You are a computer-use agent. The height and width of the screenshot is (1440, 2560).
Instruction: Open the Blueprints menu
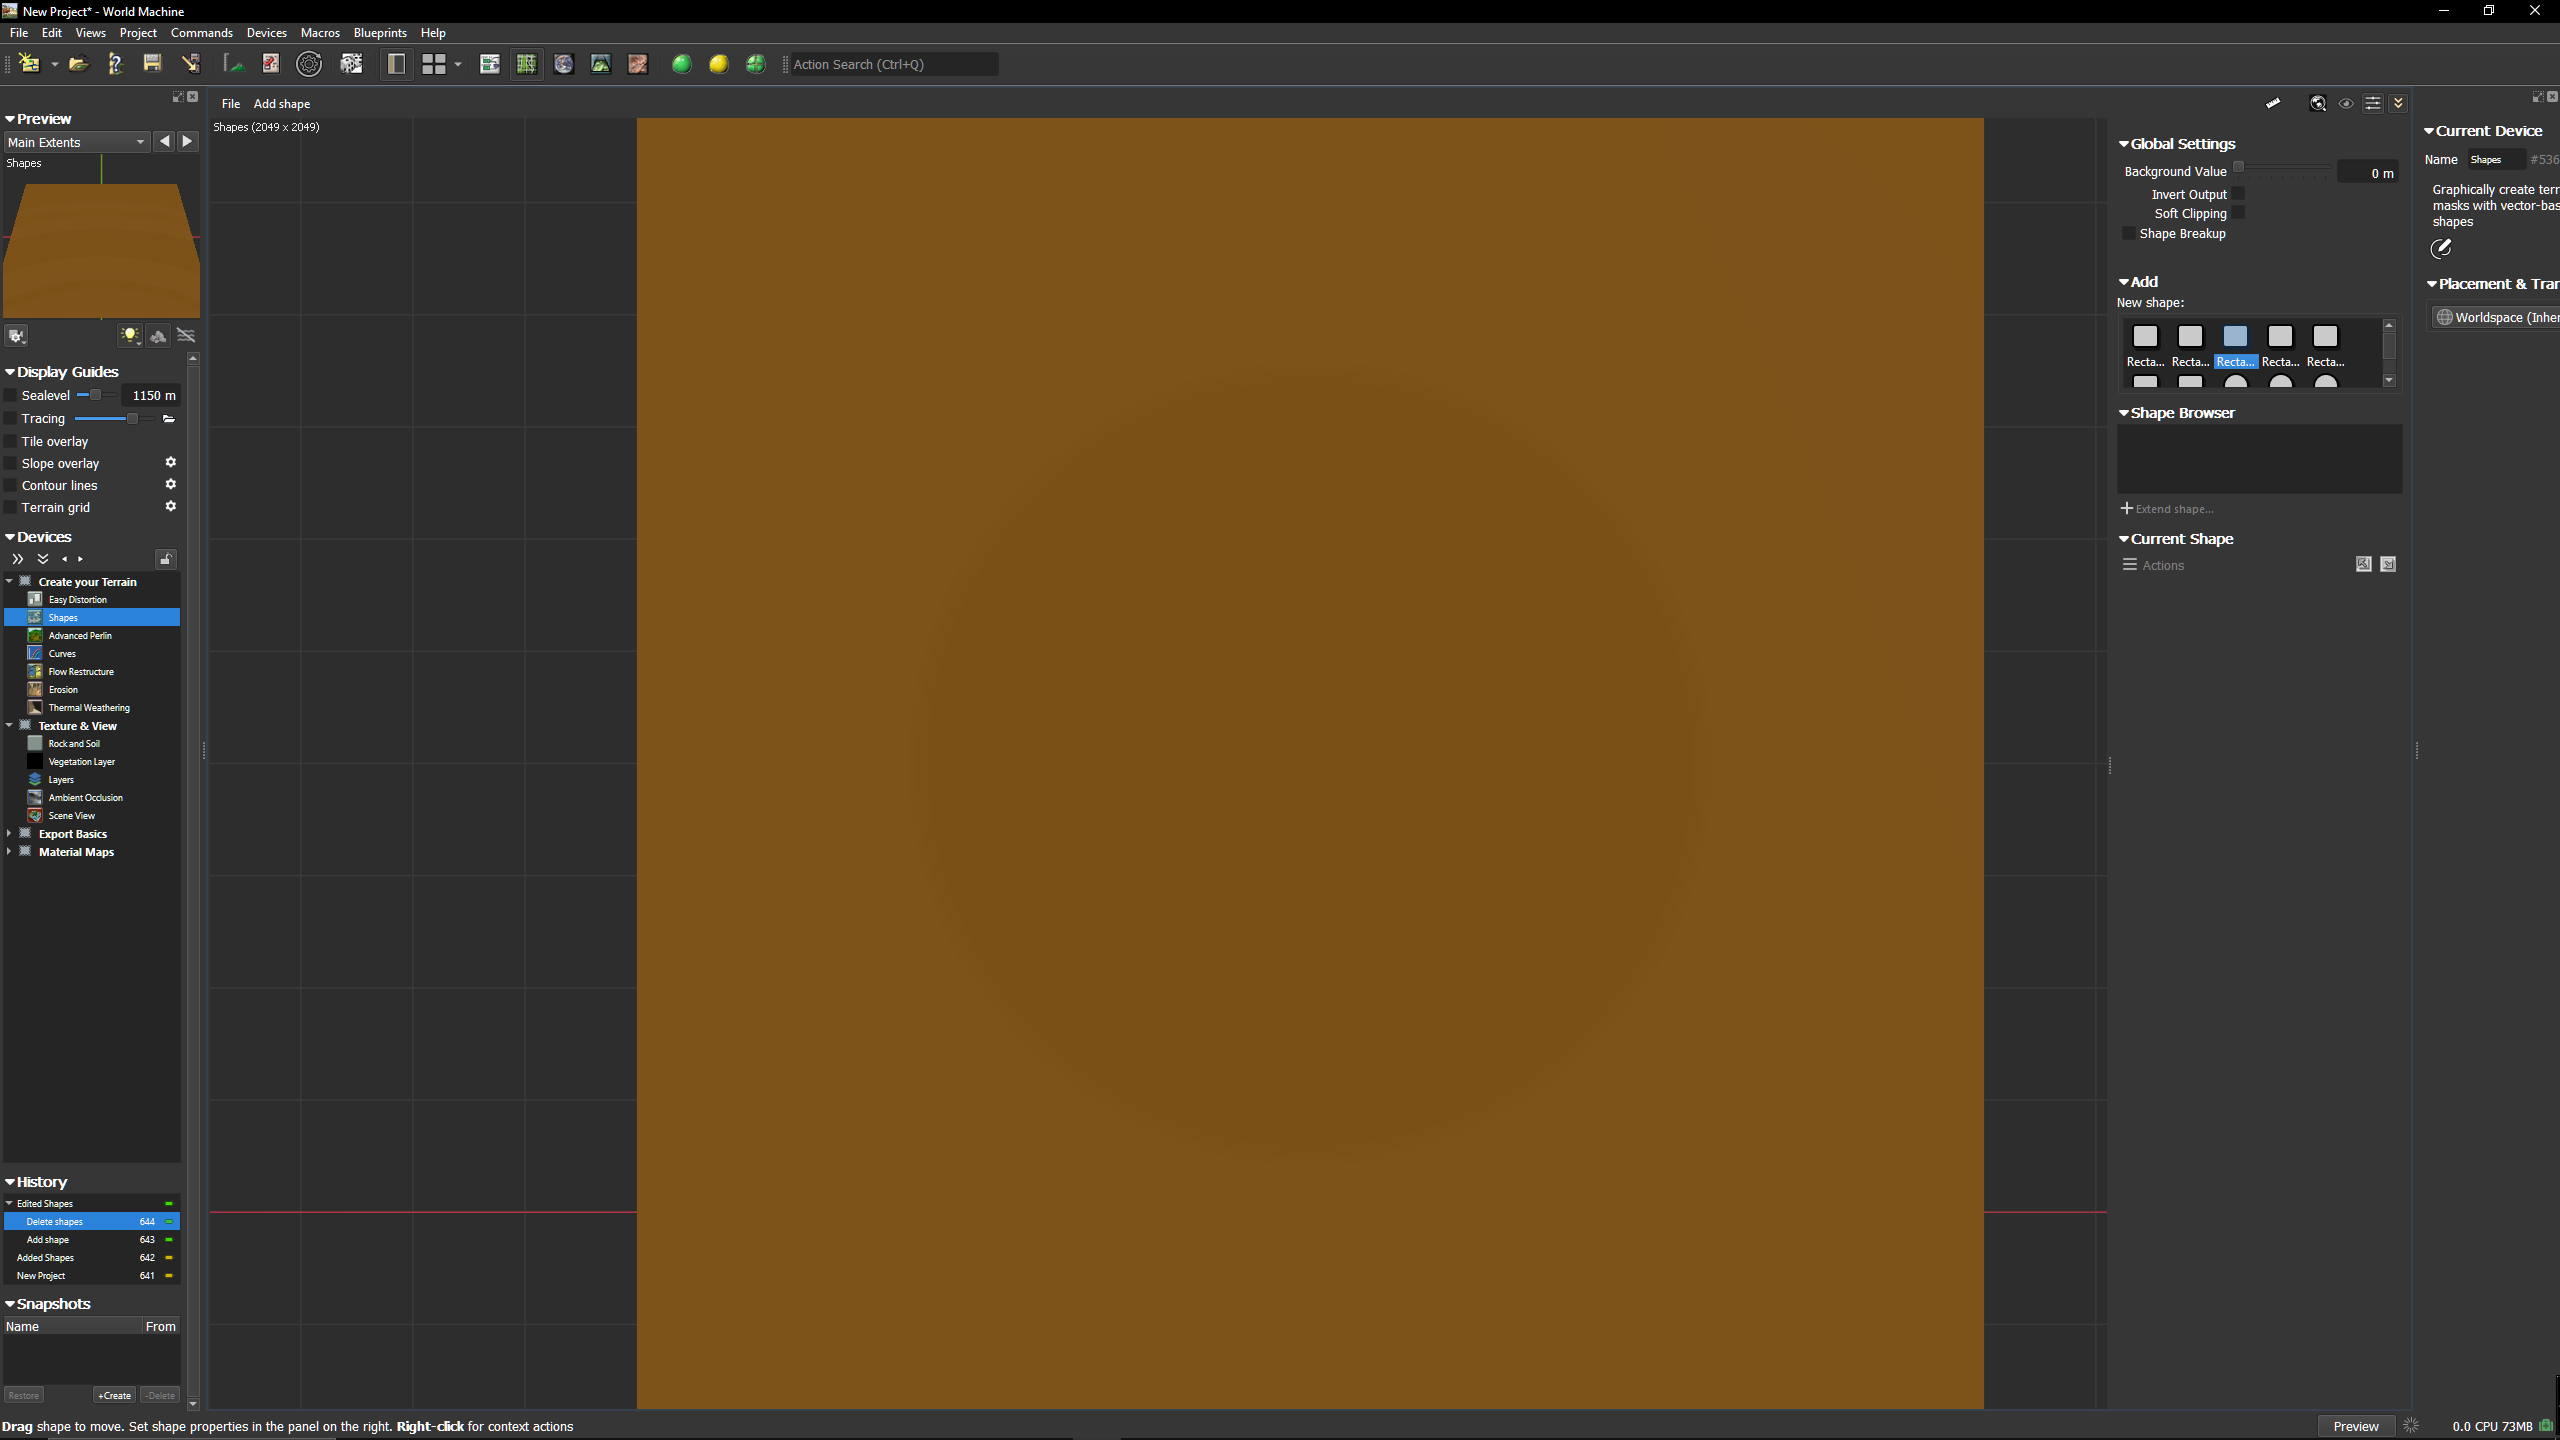tap(380, 33)
